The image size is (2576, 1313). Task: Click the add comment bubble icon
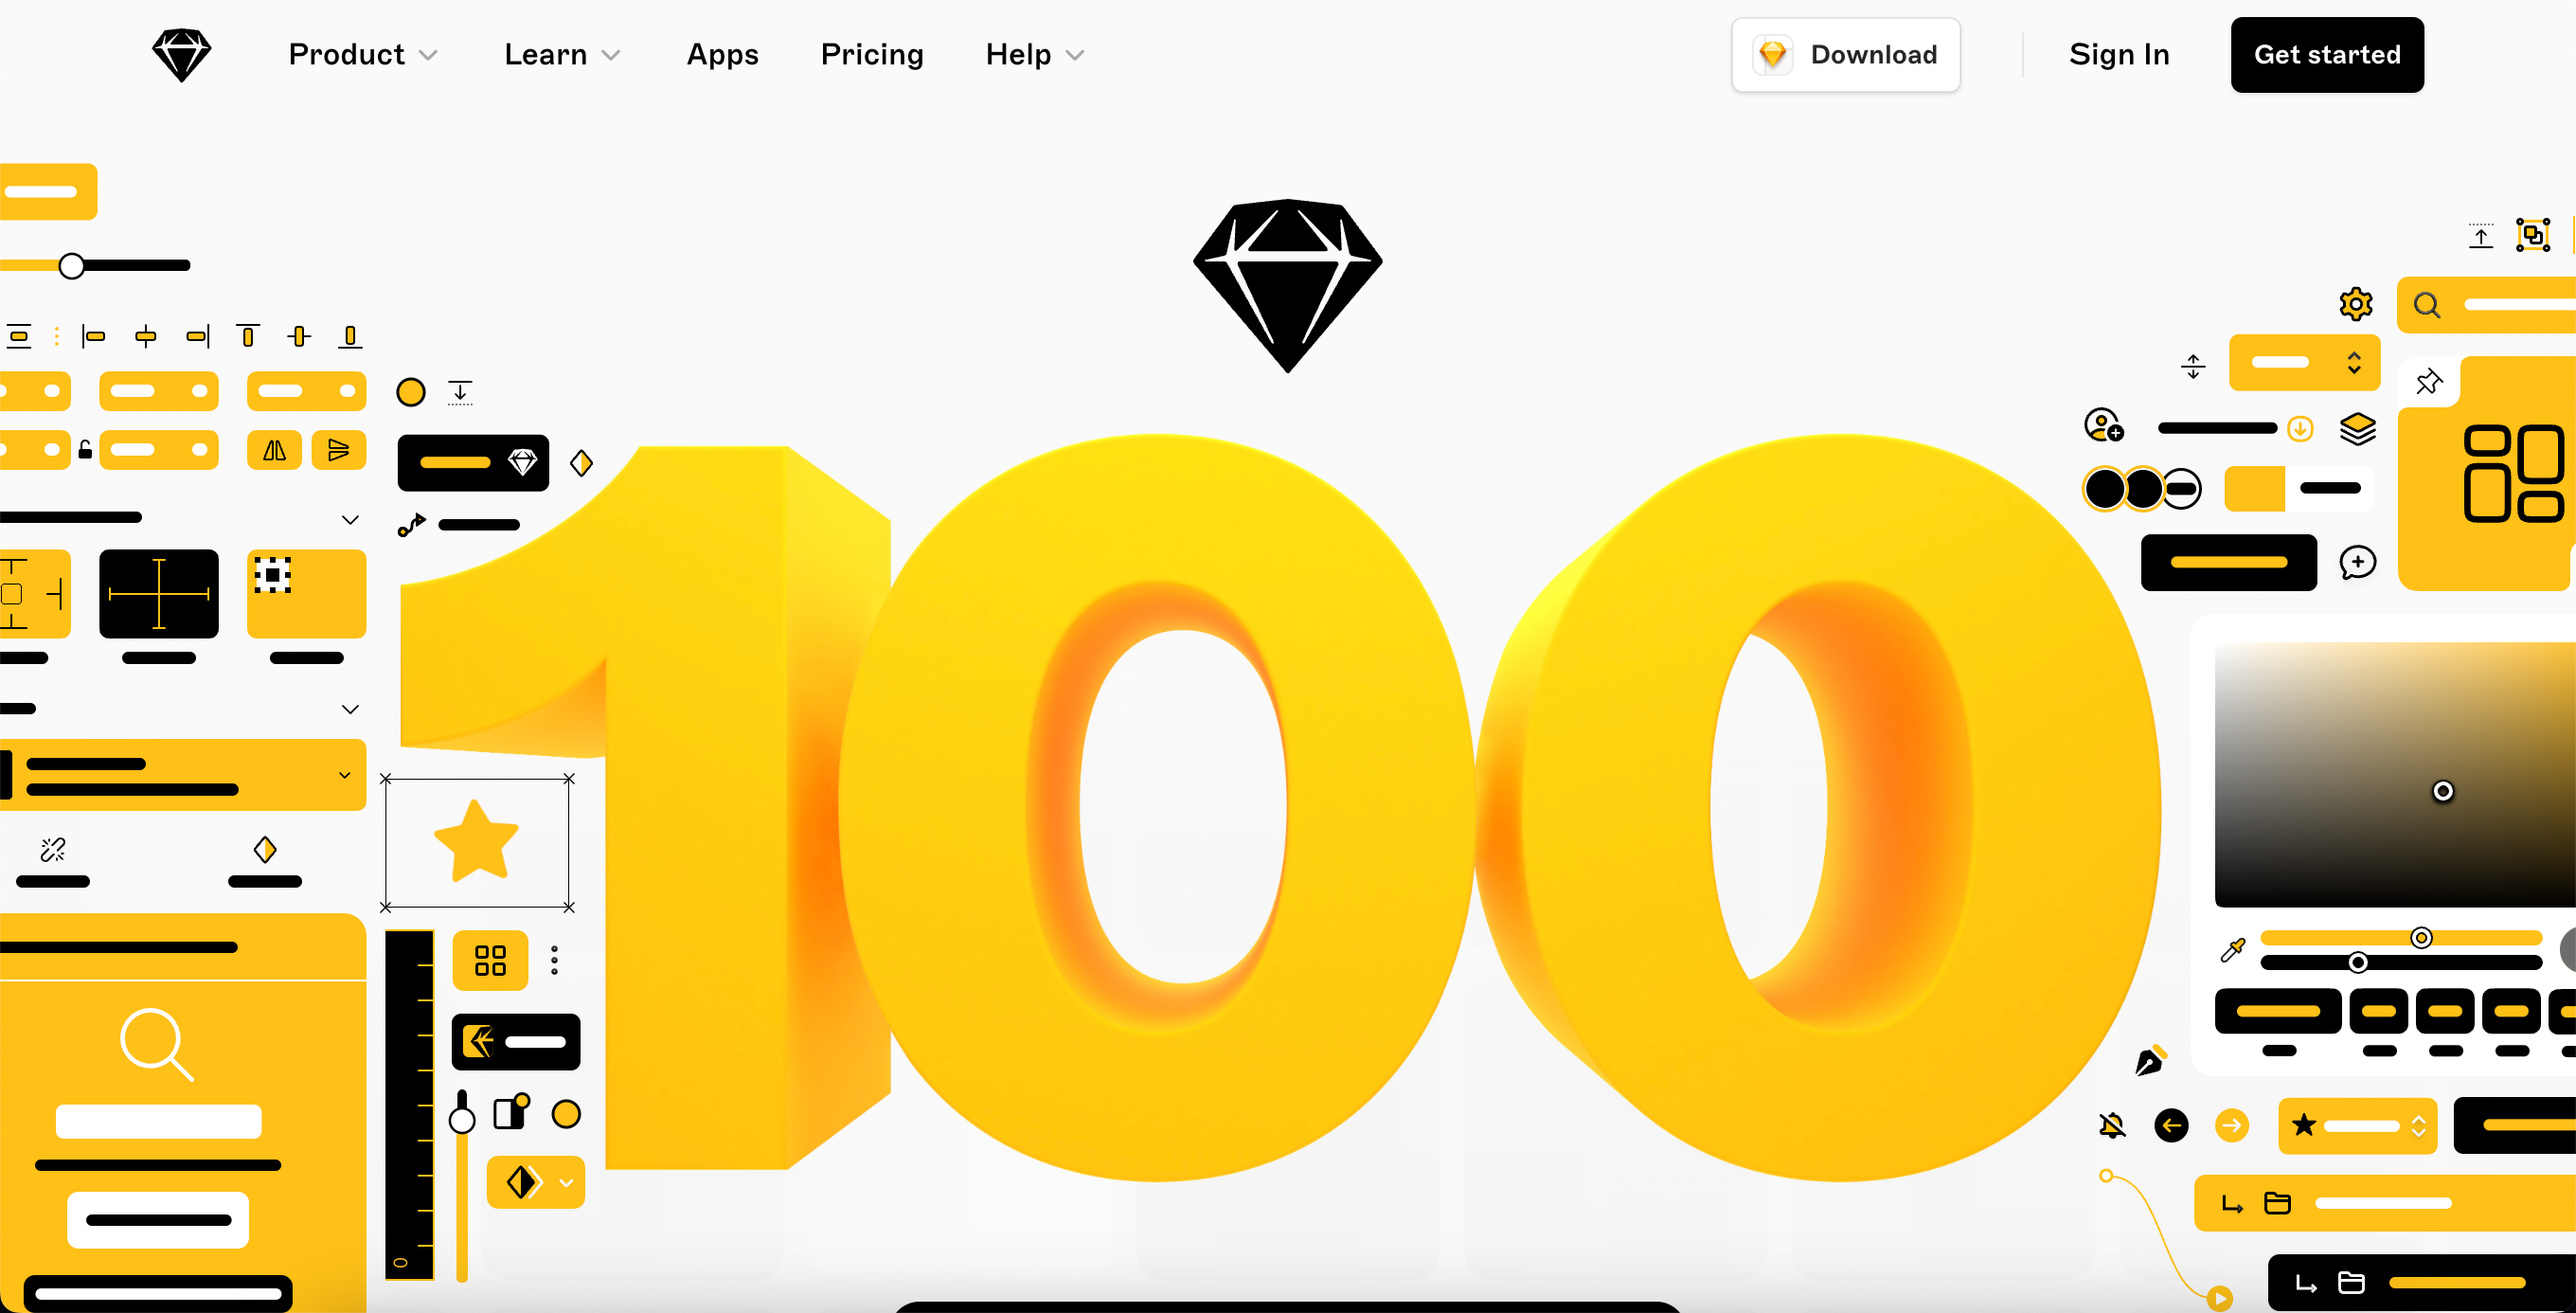click(2357, 562)
